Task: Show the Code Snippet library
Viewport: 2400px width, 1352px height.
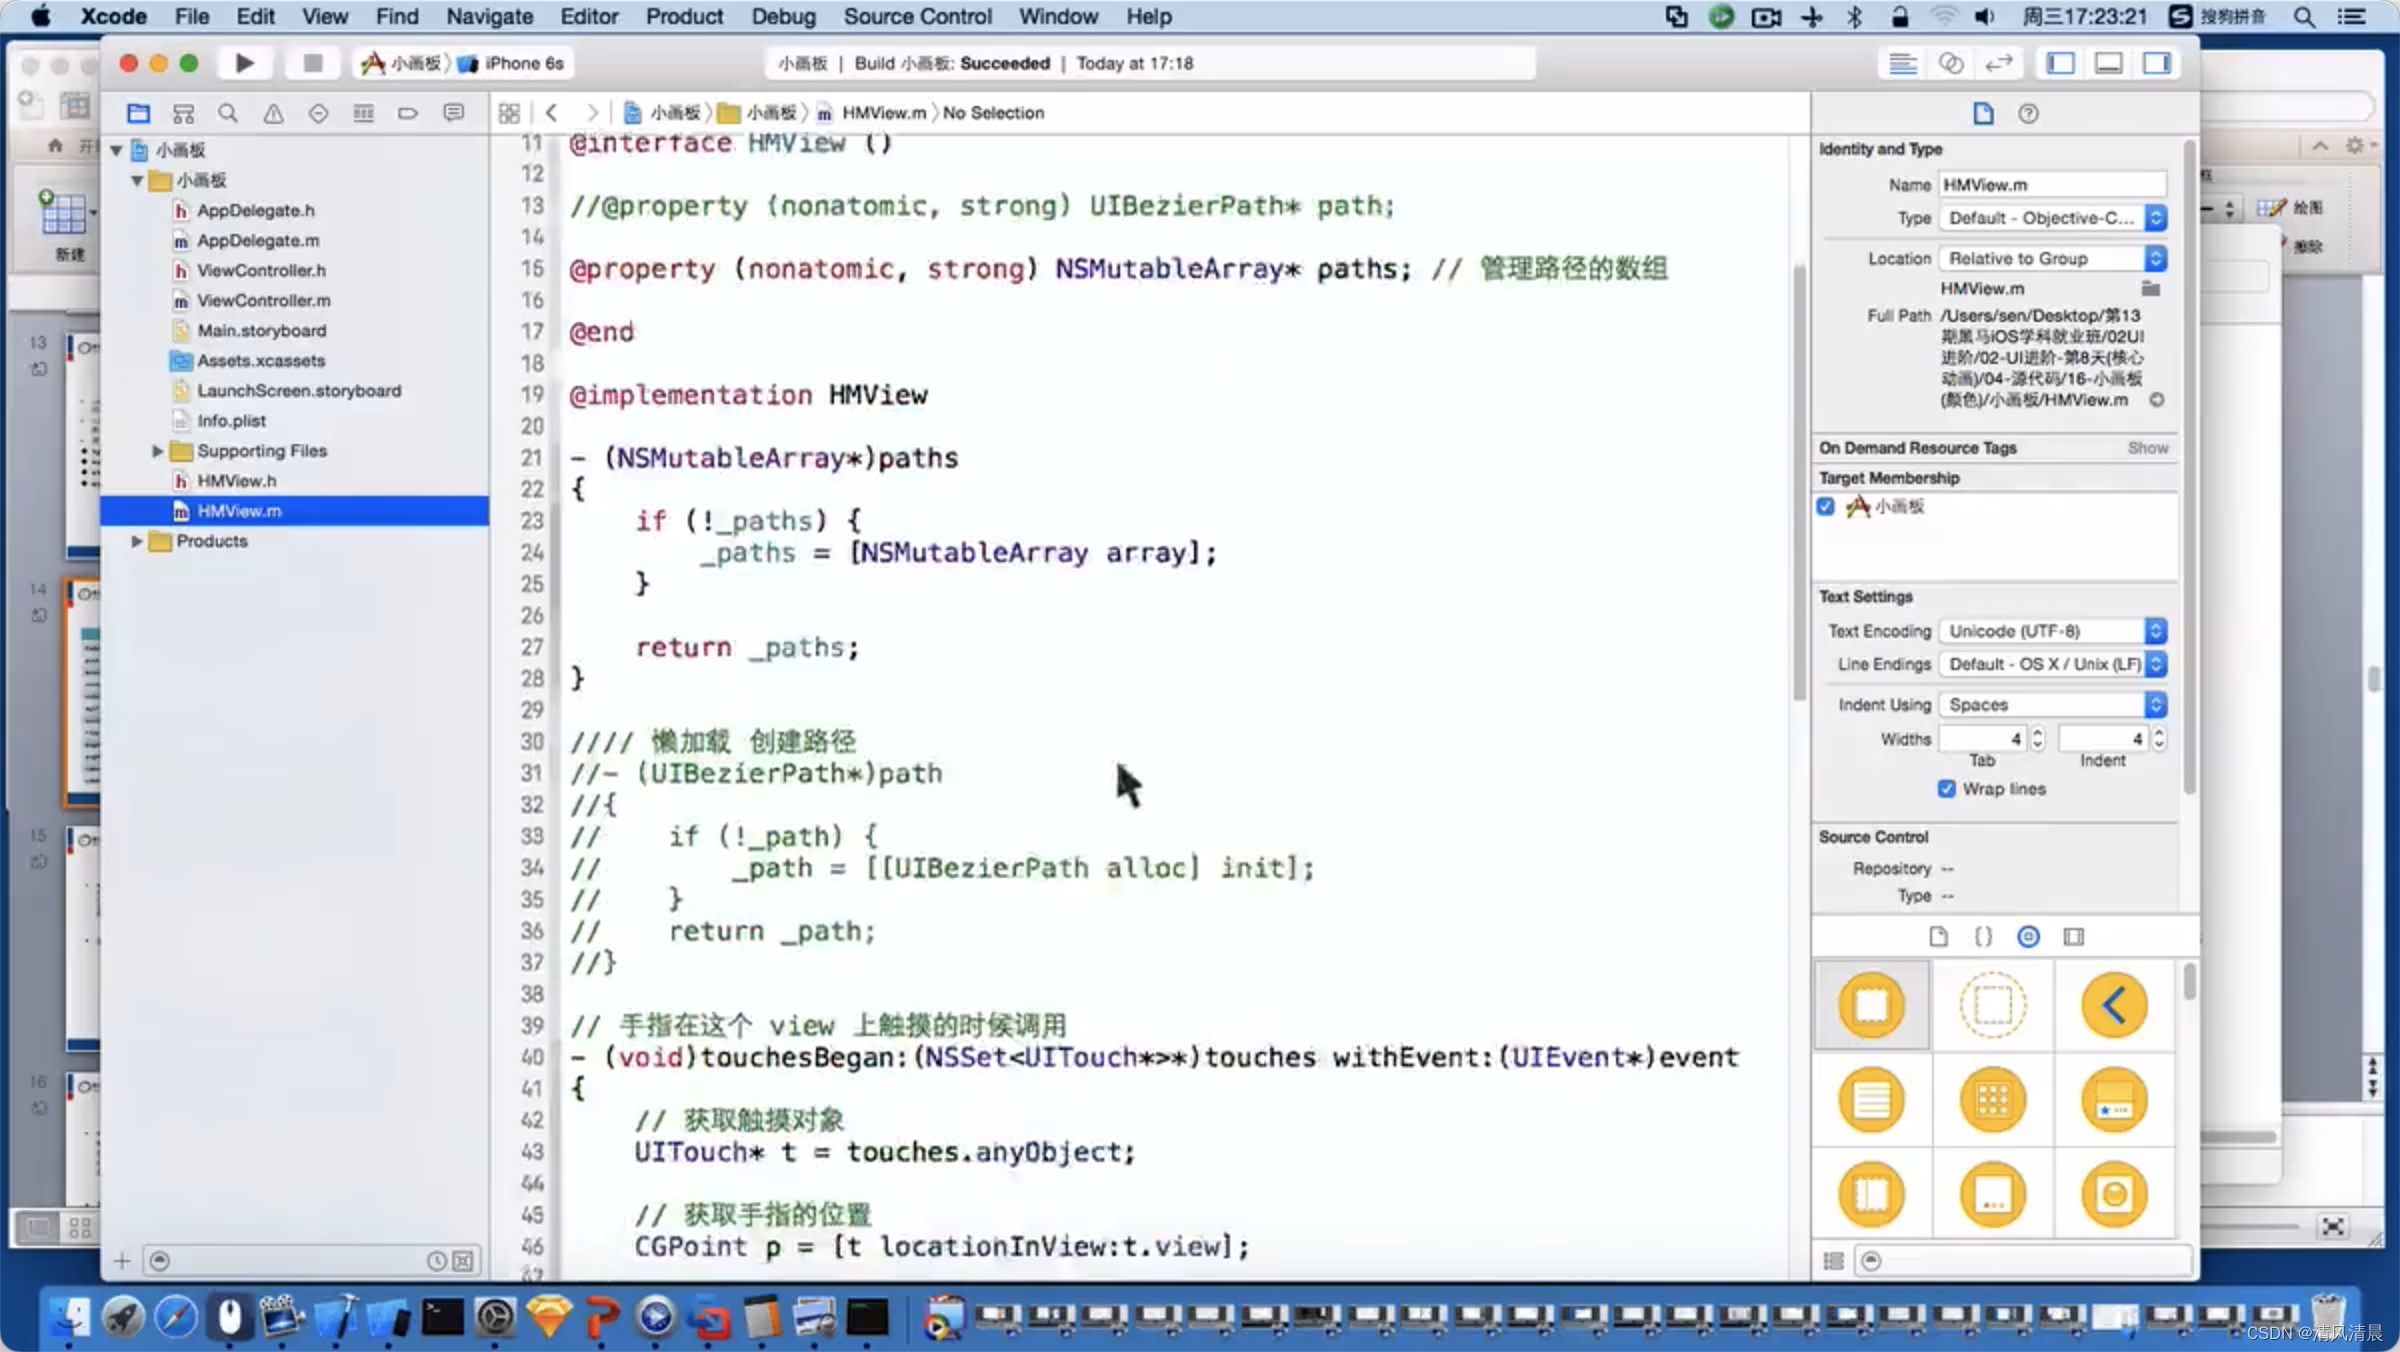Action: click(x=1983, y=936)
